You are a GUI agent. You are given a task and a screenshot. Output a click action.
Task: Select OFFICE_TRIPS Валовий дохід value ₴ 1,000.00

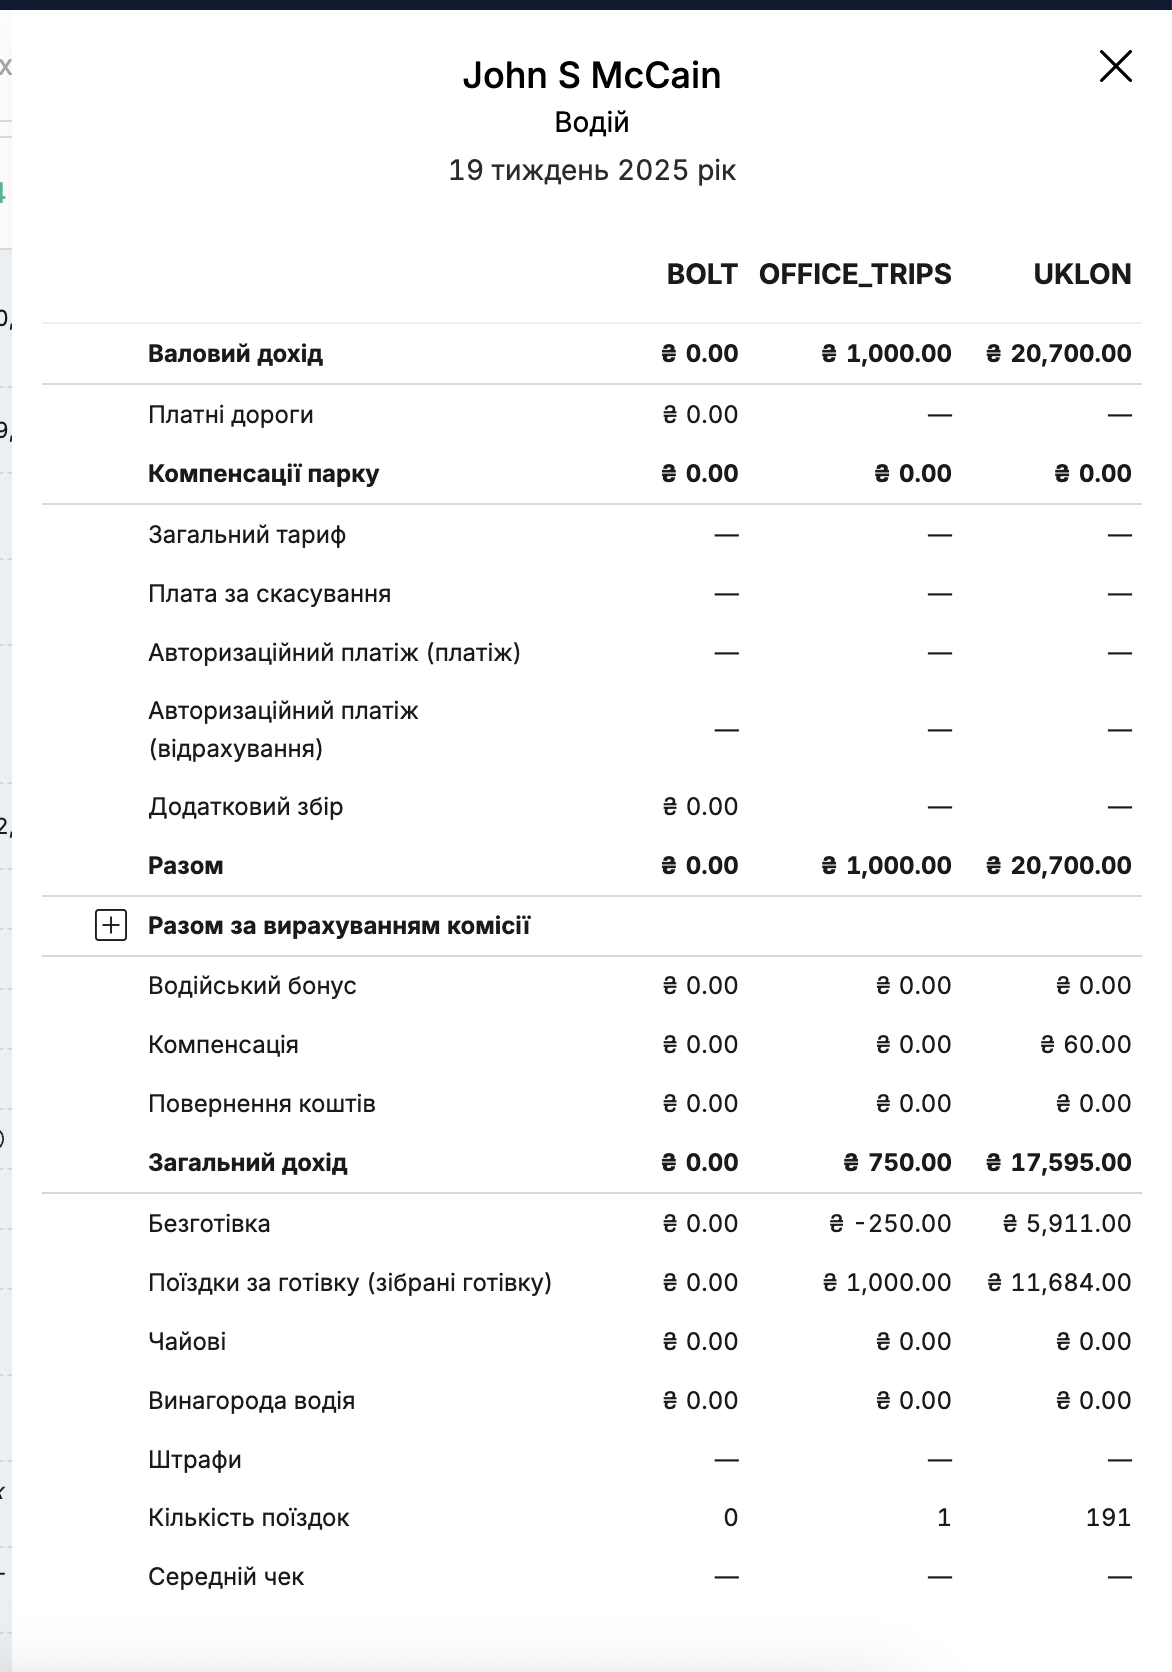(x=886, y=353)
